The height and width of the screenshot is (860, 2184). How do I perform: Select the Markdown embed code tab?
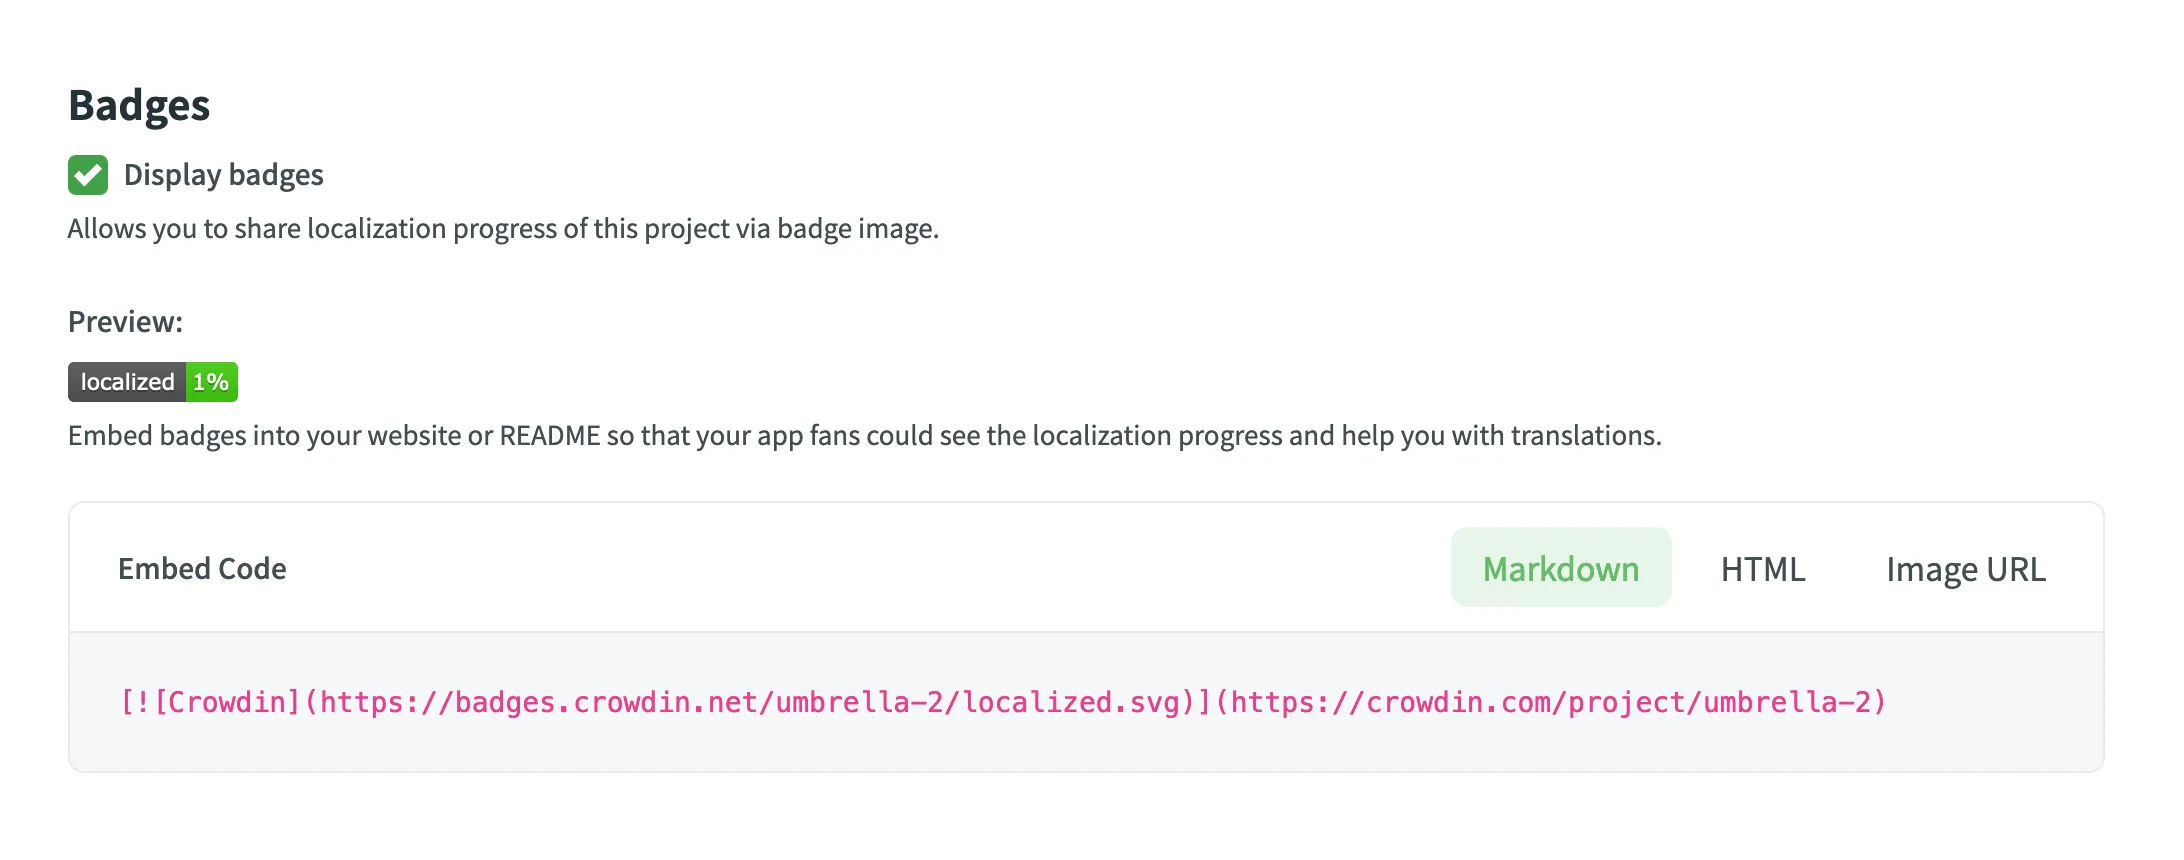(x=1560, y=568)
